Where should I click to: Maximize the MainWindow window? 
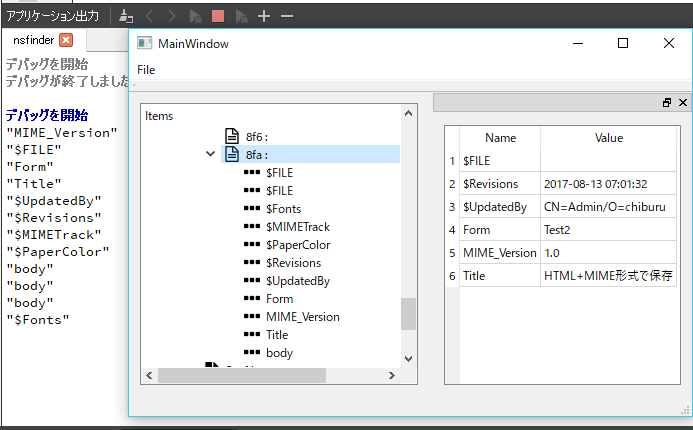coord(623,43)
